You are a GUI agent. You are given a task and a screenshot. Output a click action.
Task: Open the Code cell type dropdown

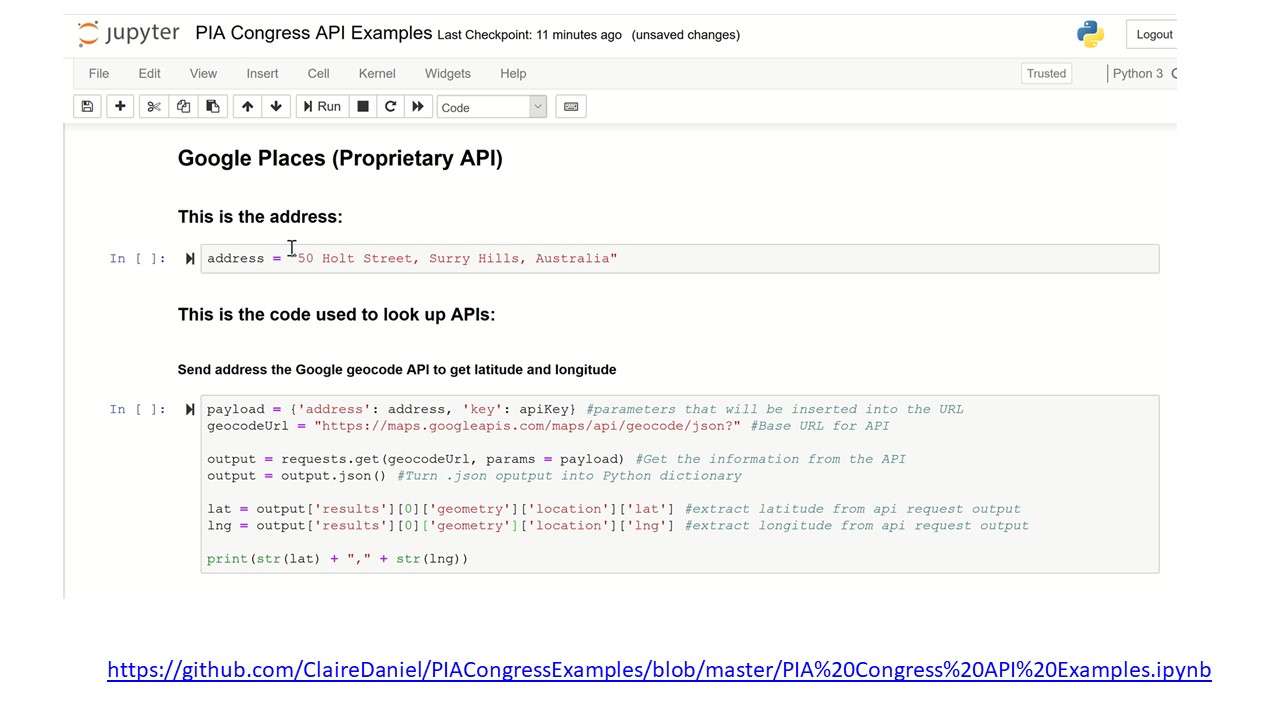pyautogui.click(x=492, y=107)
